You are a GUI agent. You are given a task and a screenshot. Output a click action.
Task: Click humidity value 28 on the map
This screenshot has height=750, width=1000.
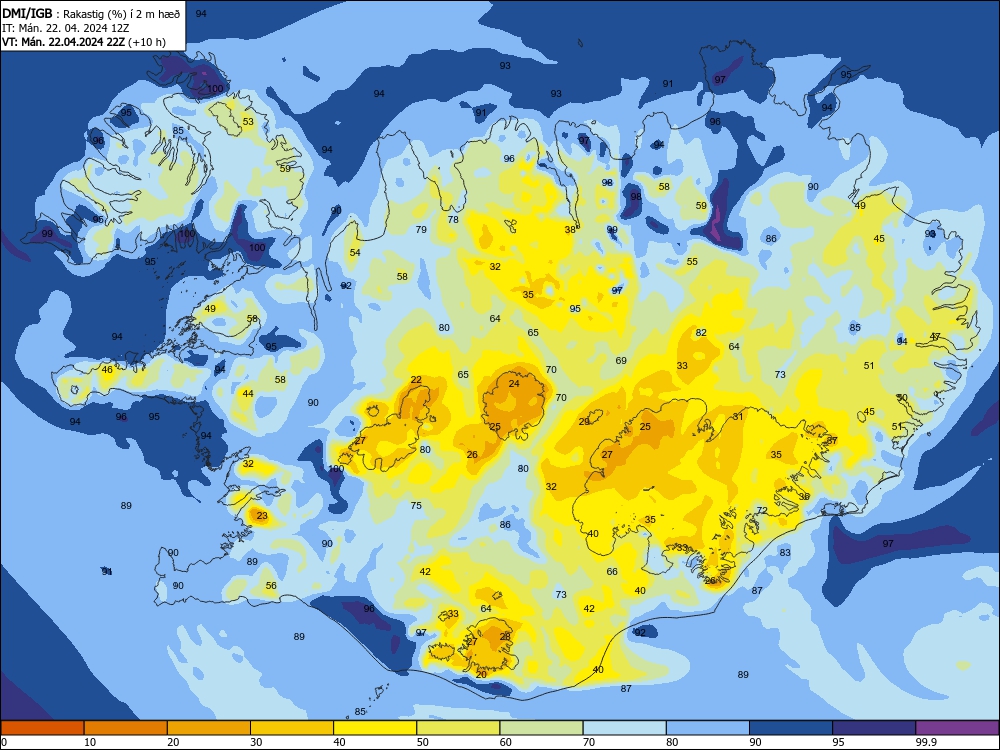coord(505,636)
